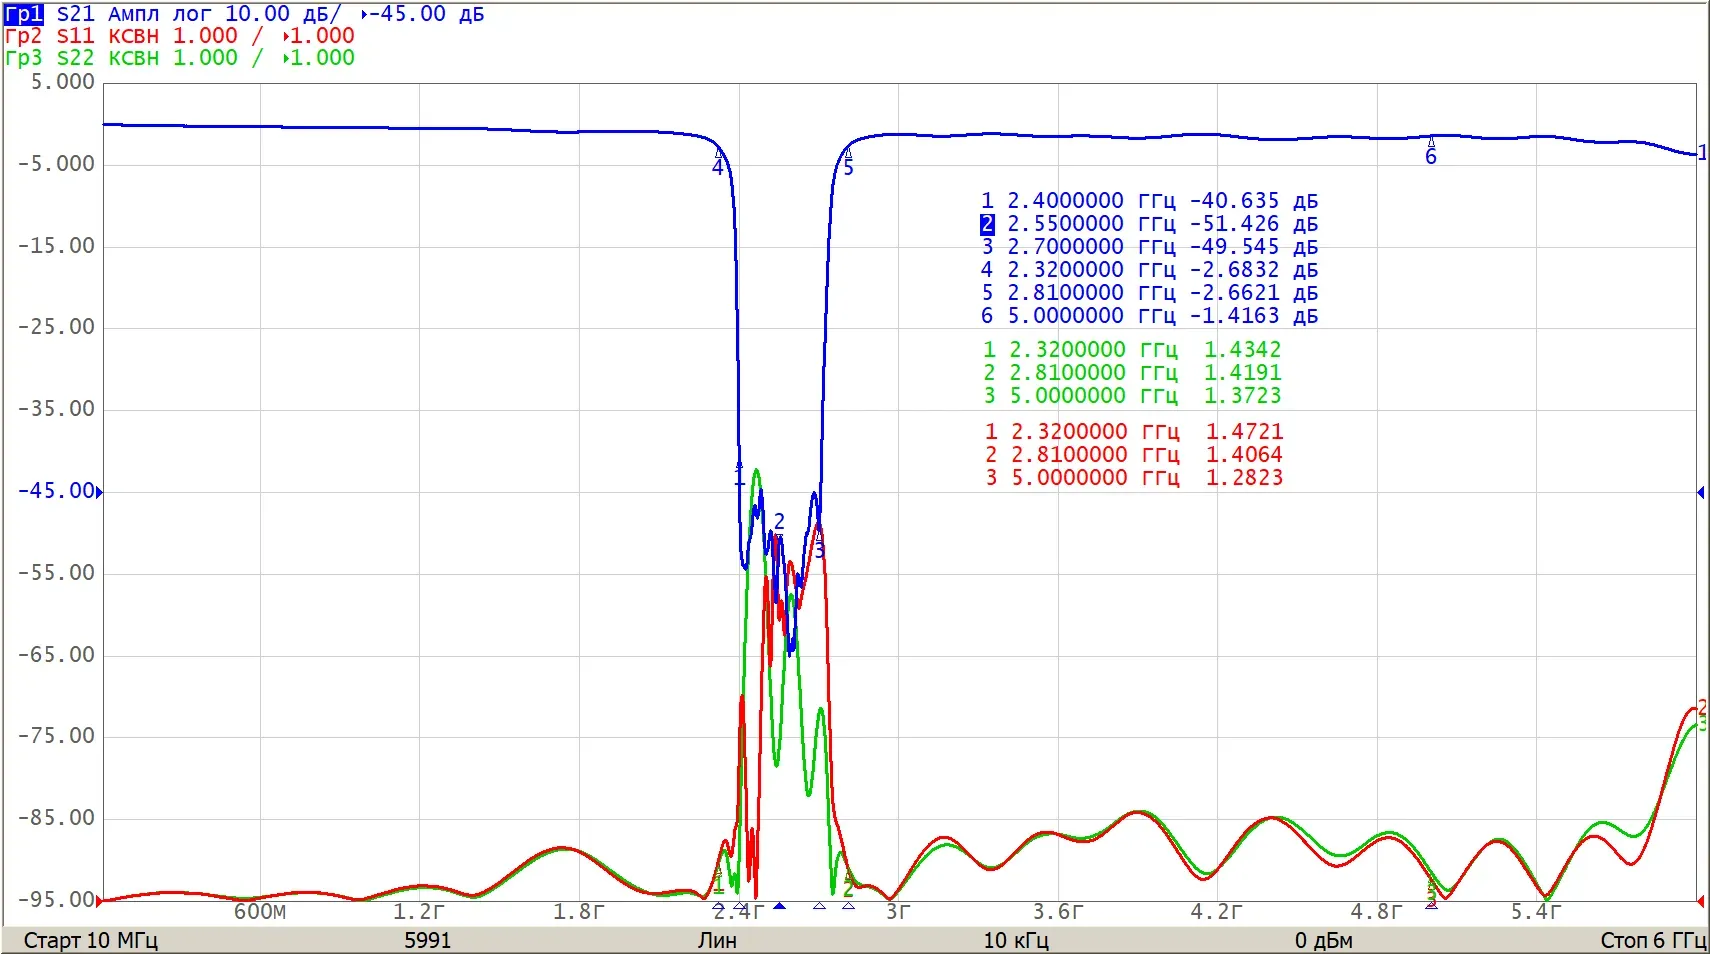Click blue marker 5 on S21 trace
The image size is (1710, 954).
[848, 162]
